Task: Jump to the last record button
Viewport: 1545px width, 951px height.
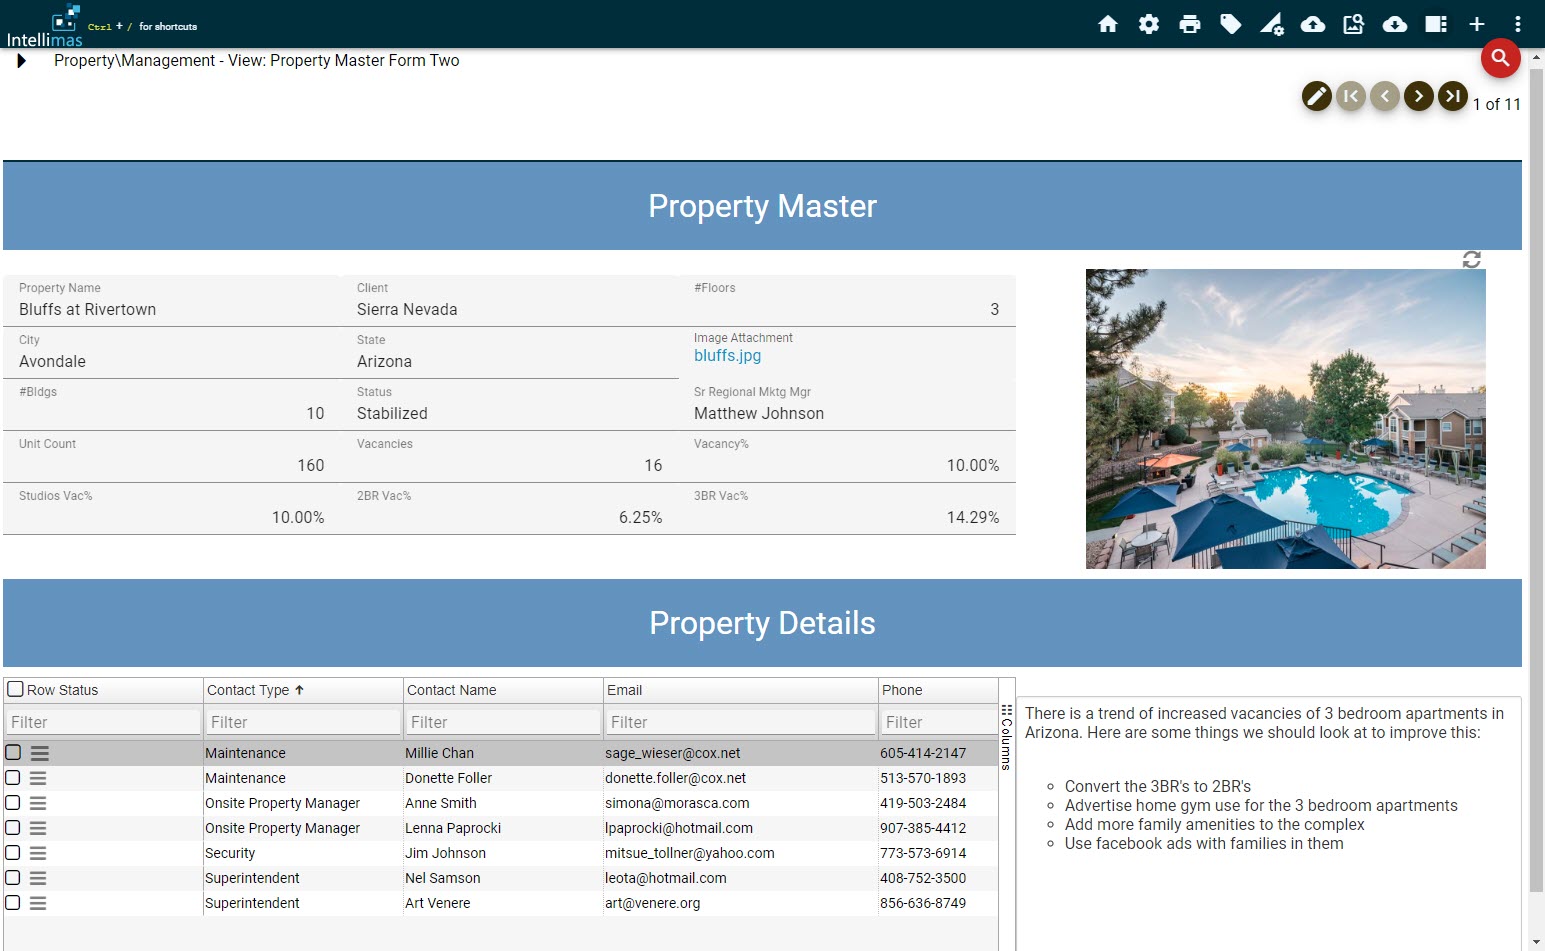Action: [1452, 96]
